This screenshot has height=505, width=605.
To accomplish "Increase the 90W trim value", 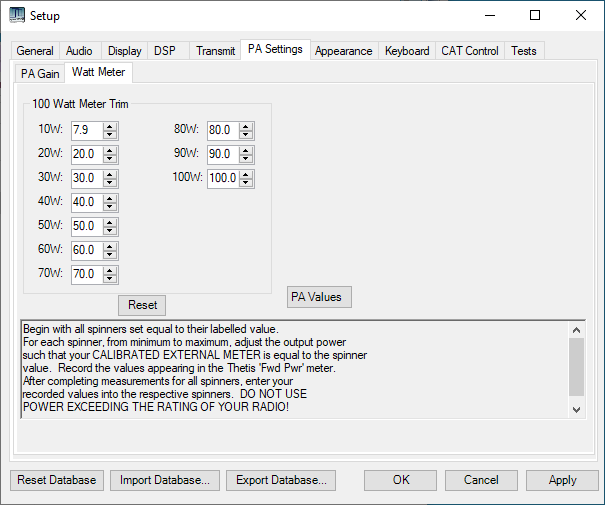I will [x=246, y=150].
